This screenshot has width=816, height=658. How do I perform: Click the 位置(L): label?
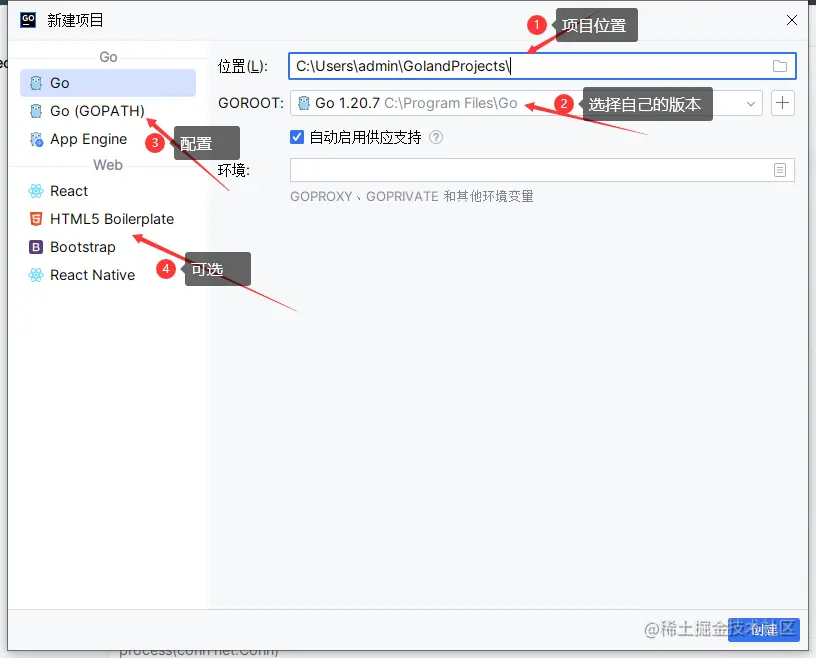pos(243,67)
